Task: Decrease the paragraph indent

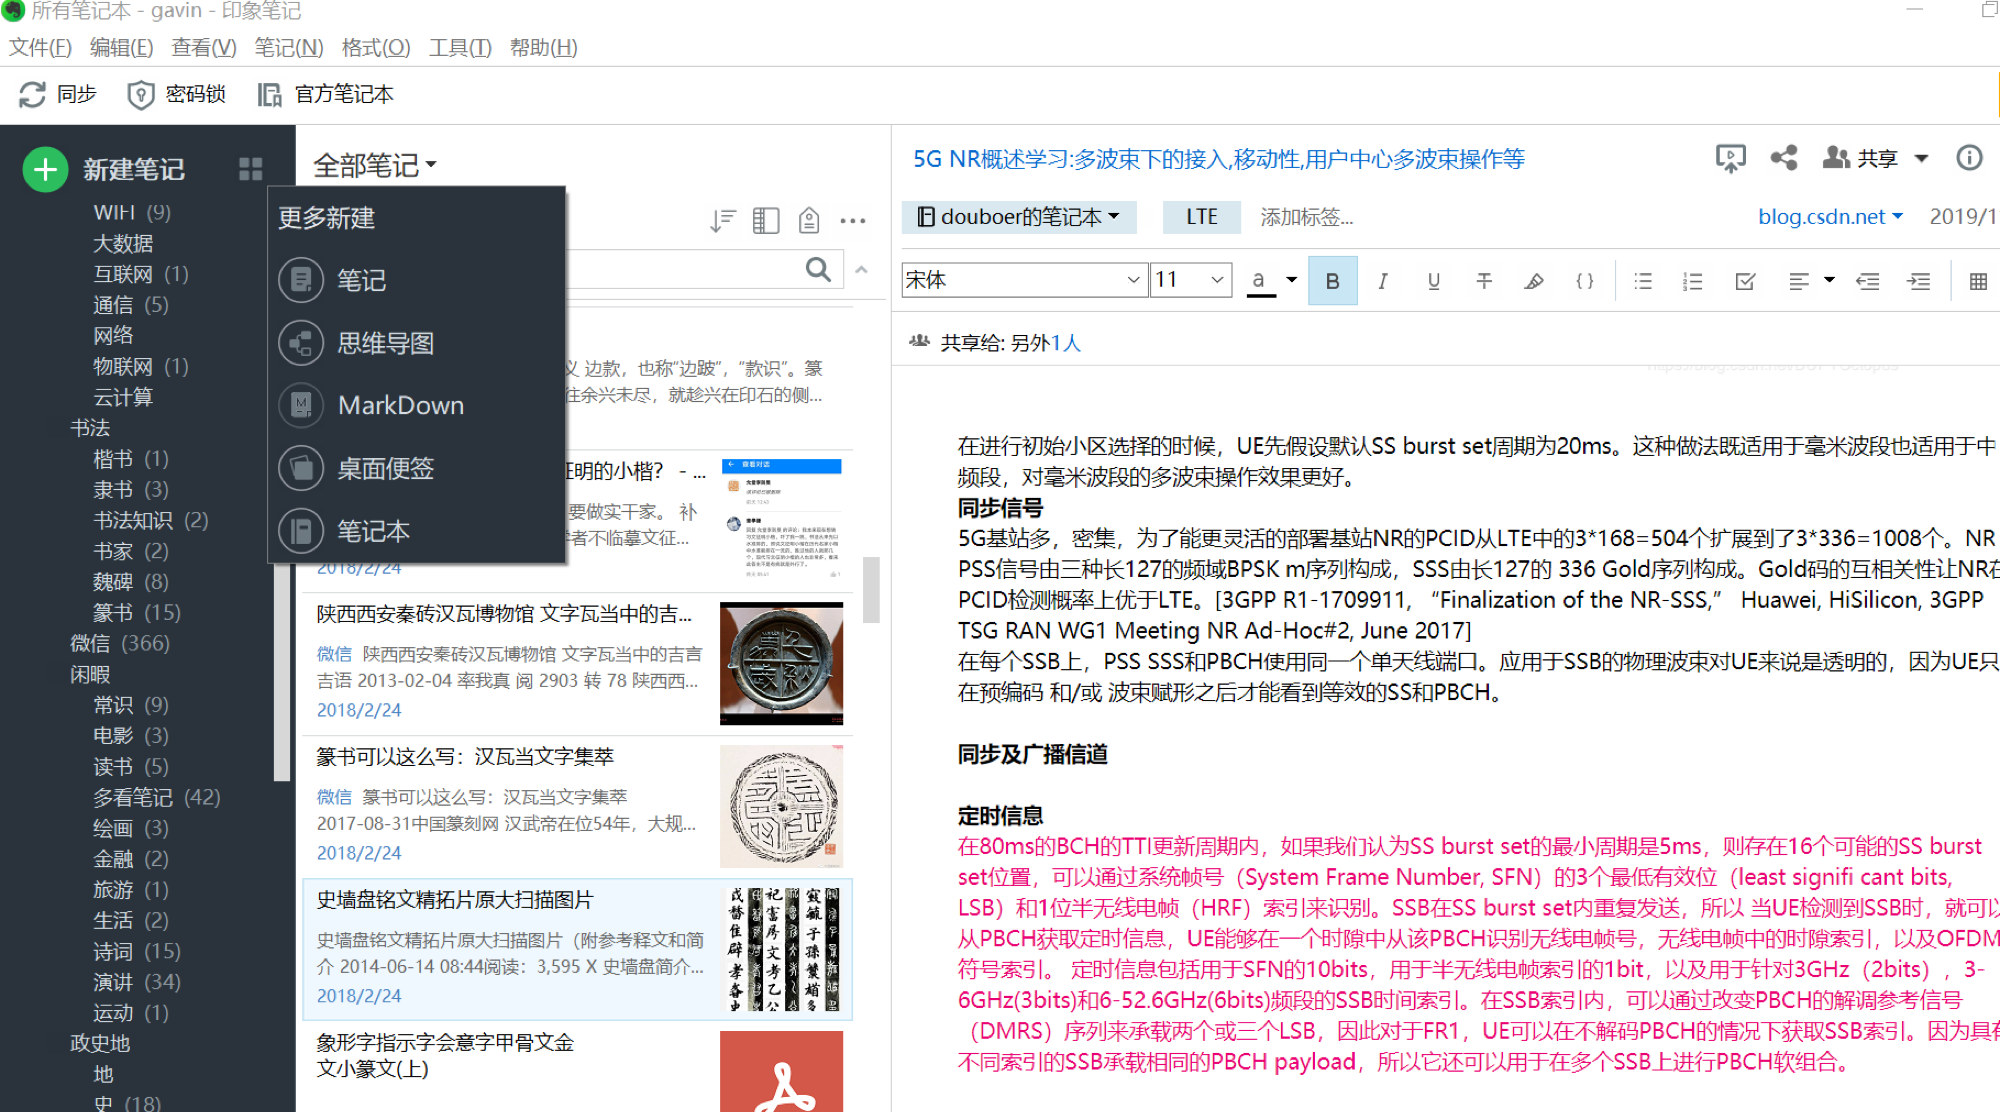Action: click(1868, 281)
